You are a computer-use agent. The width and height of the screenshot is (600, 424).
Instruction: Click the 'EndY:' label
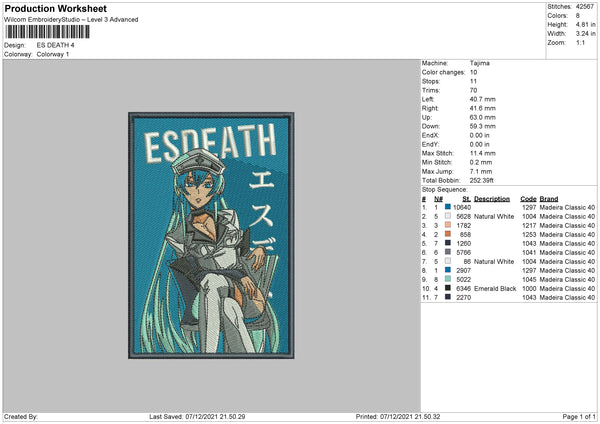(430, 144)
